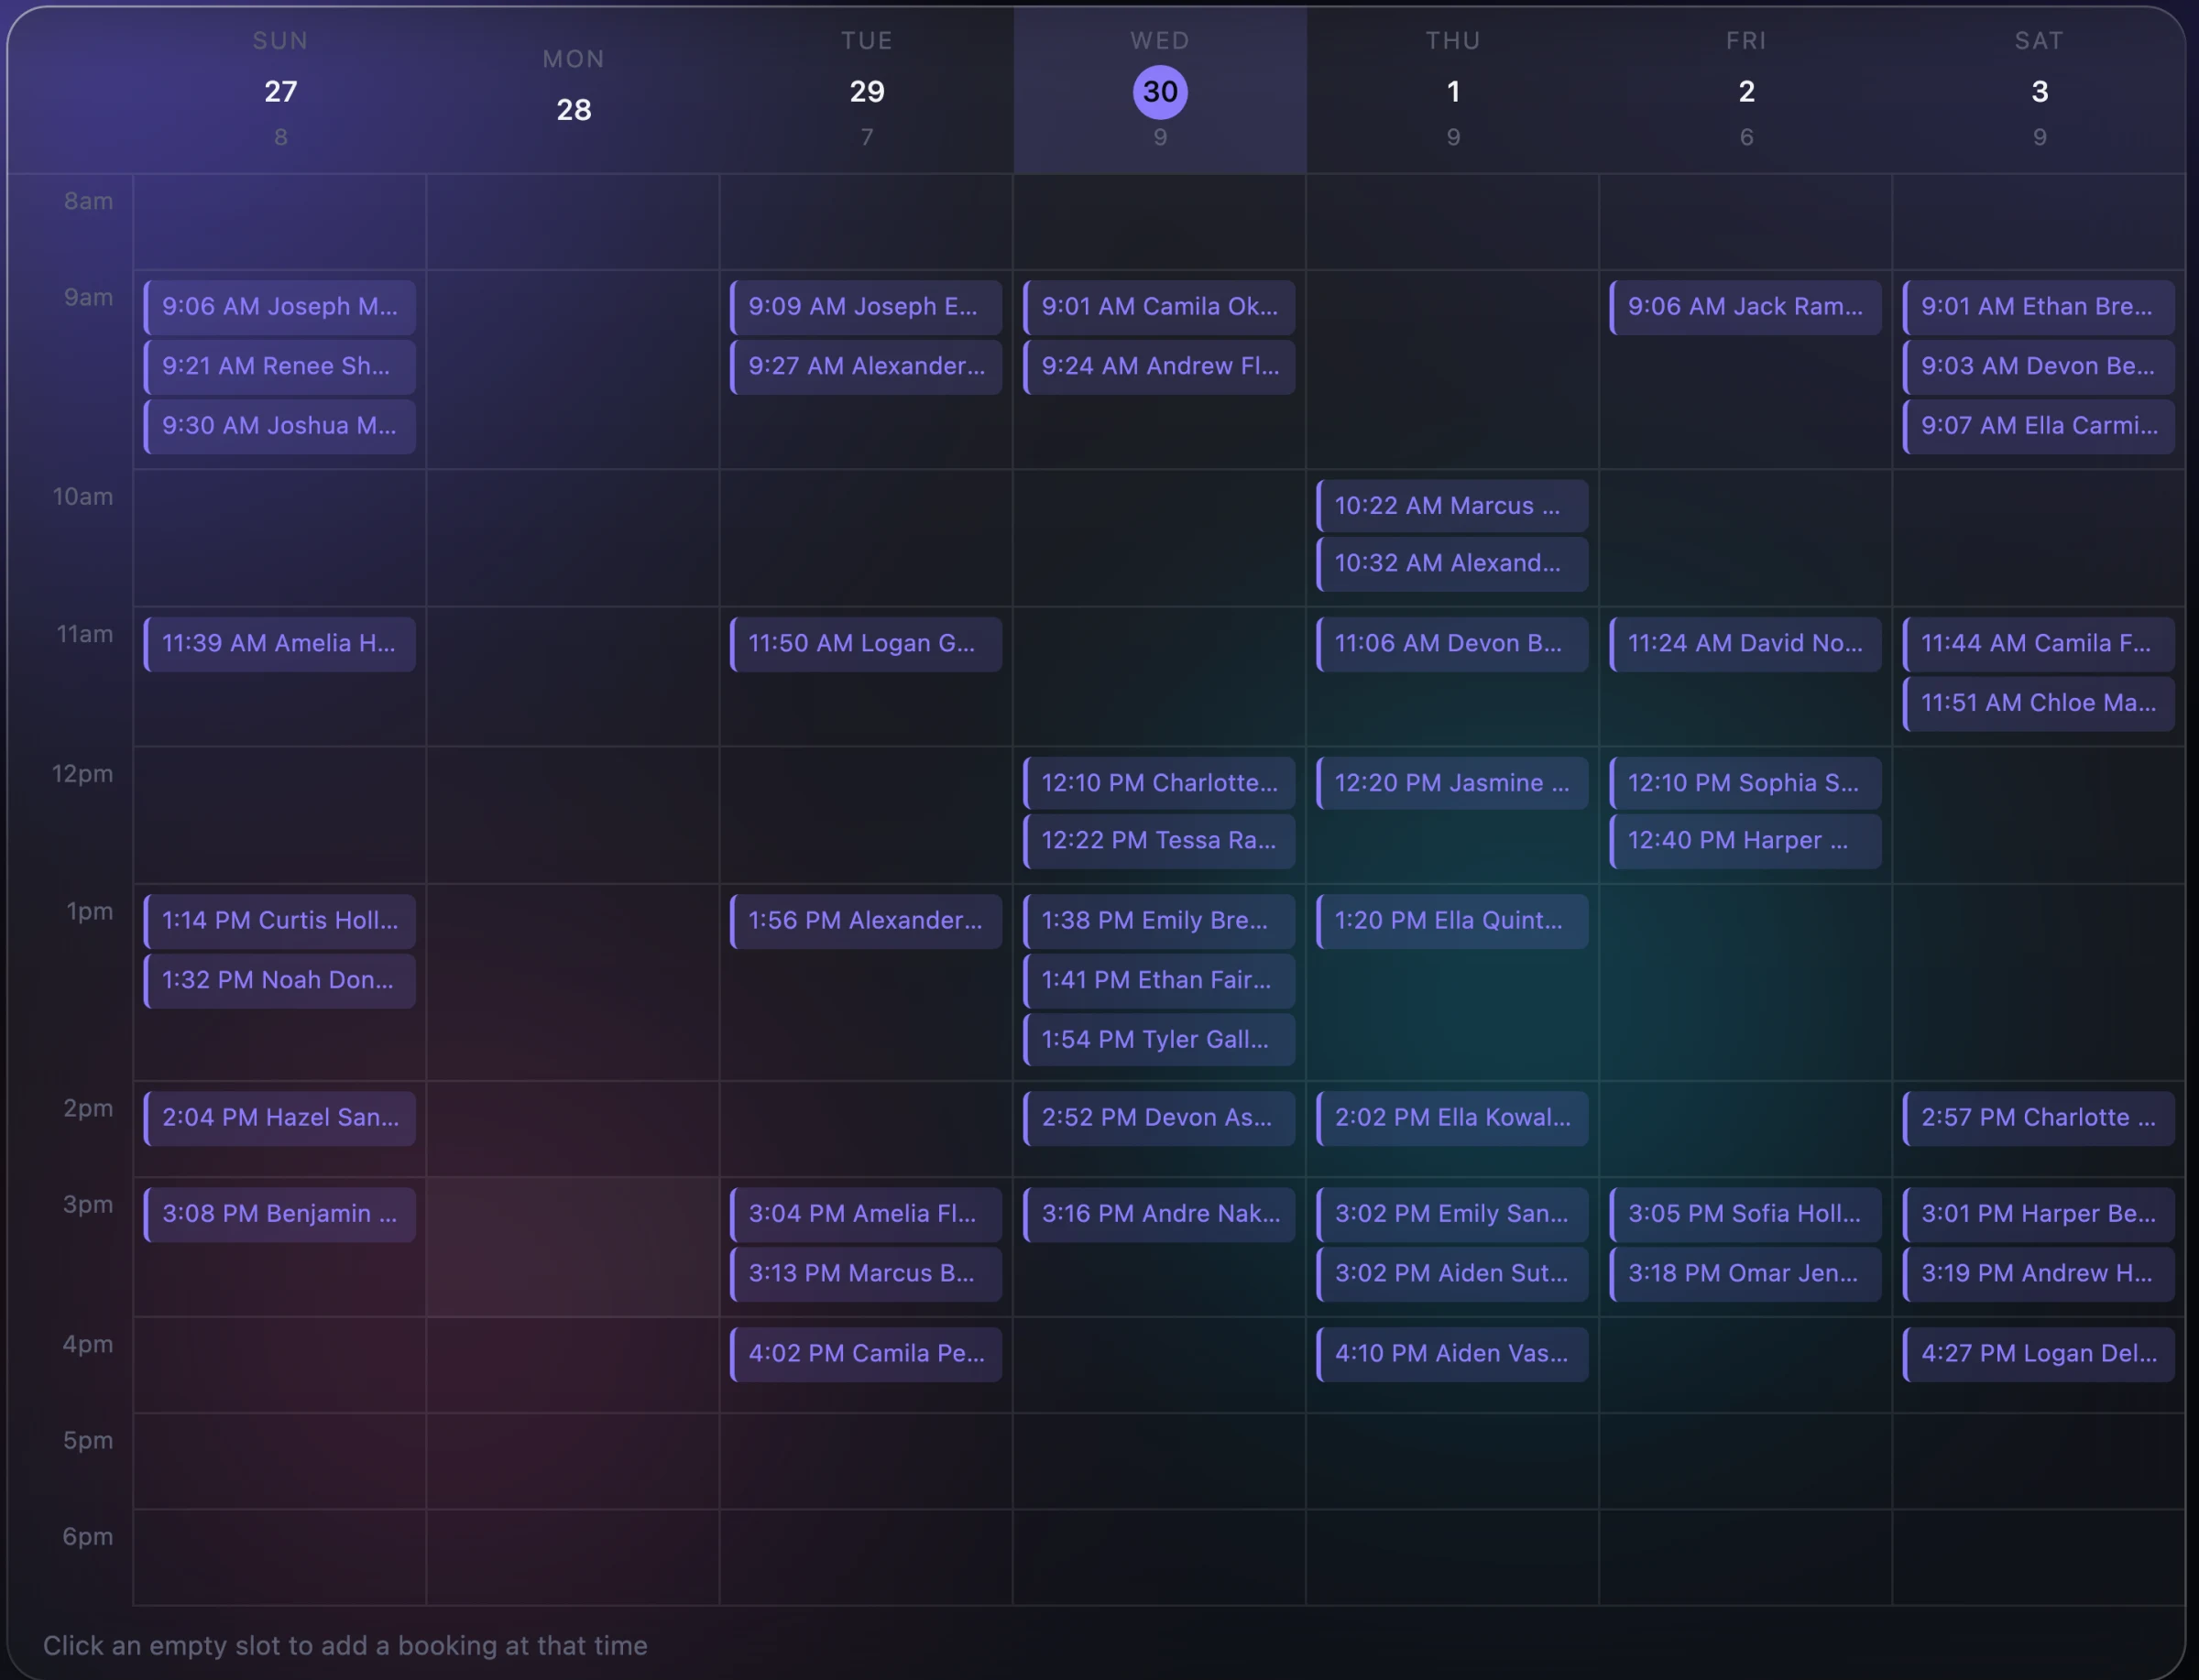Select the 10:32 AM Alexand... event
Image resolution: width=2199 pixels, height=1680 pixels.
coord(1452,564)
